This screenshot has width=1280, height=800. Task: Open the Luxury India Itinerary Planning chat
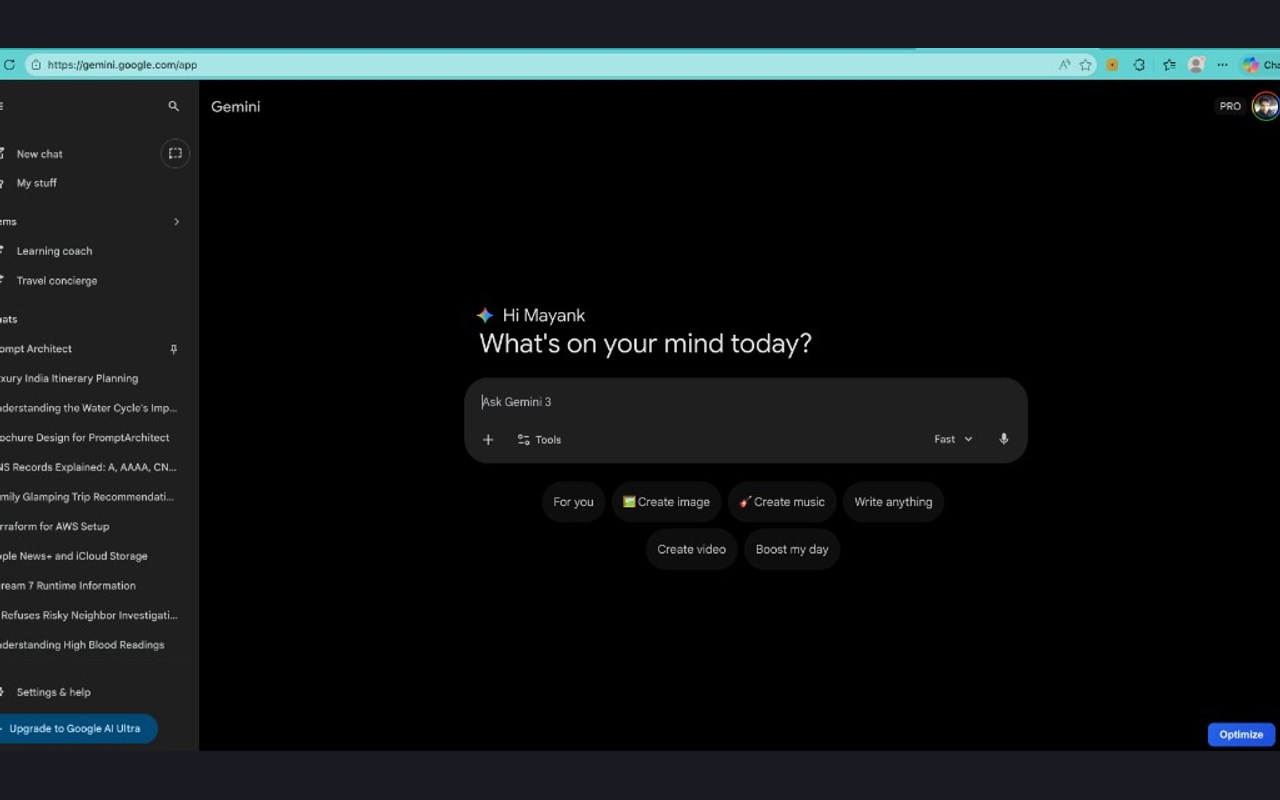[x=69, y=379]
